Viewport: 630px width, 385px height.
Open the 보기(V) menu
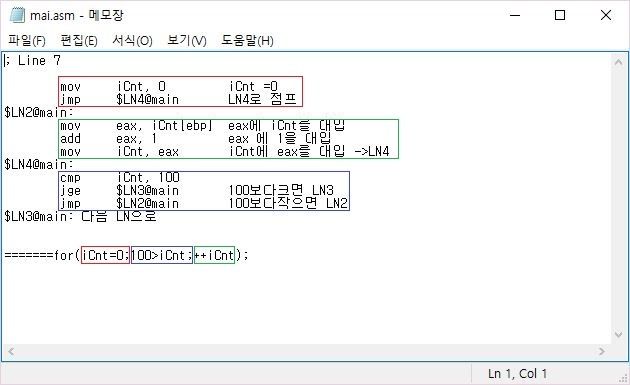(187, 40)
